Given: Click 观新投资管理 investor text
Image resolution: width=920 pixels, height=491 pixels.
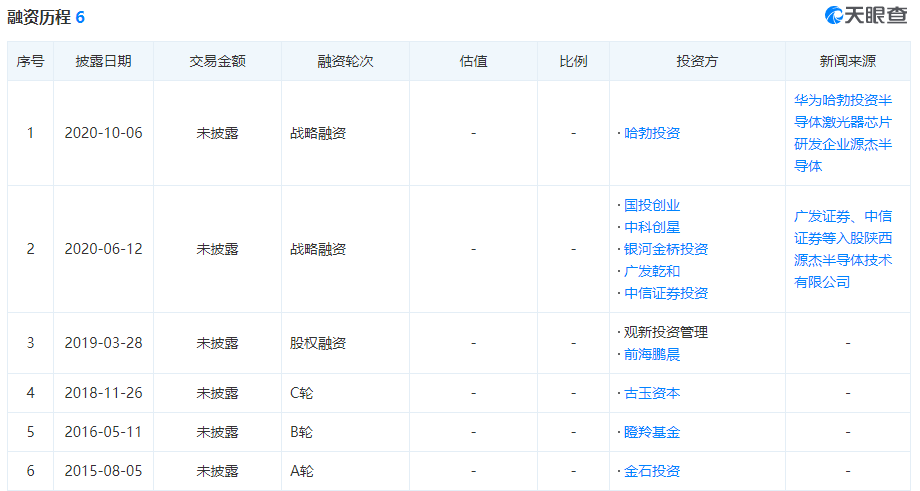Looking at the screenshot, I should [665, 332].
